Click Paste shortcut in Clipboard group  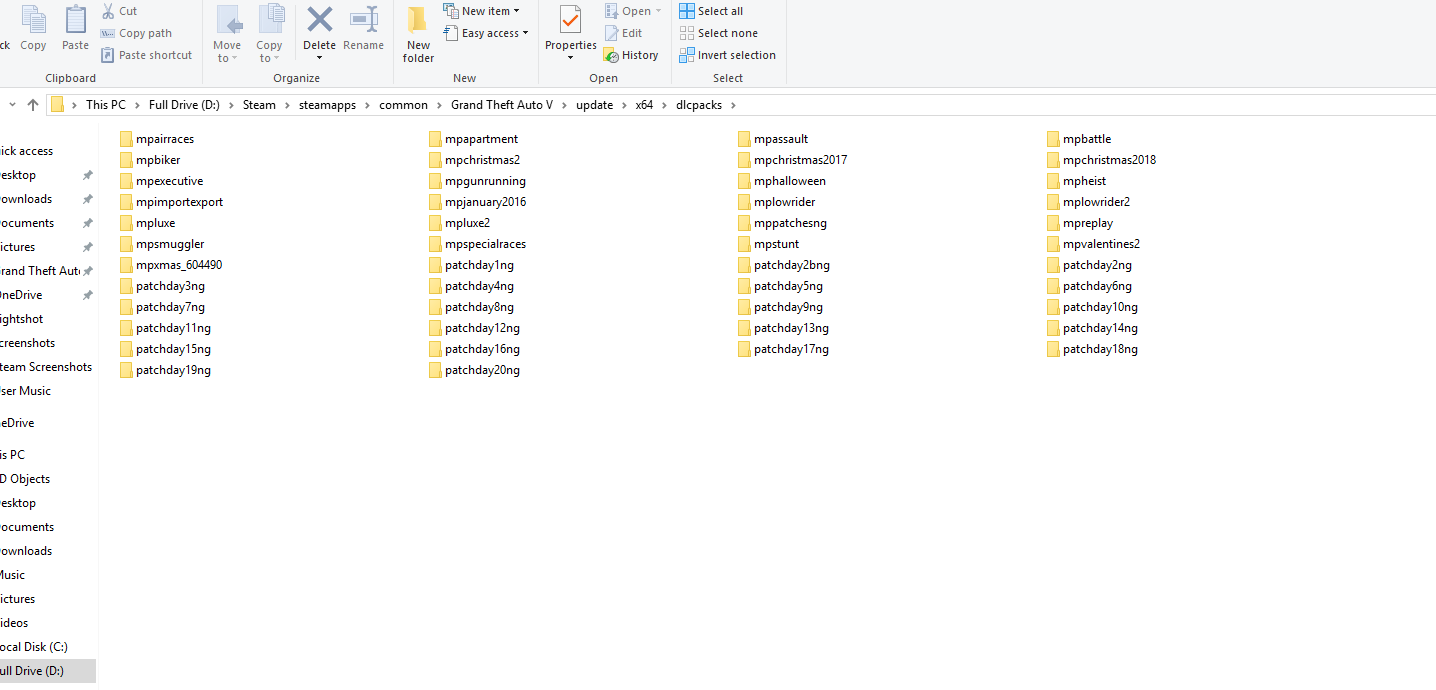[x=146, y=55]
